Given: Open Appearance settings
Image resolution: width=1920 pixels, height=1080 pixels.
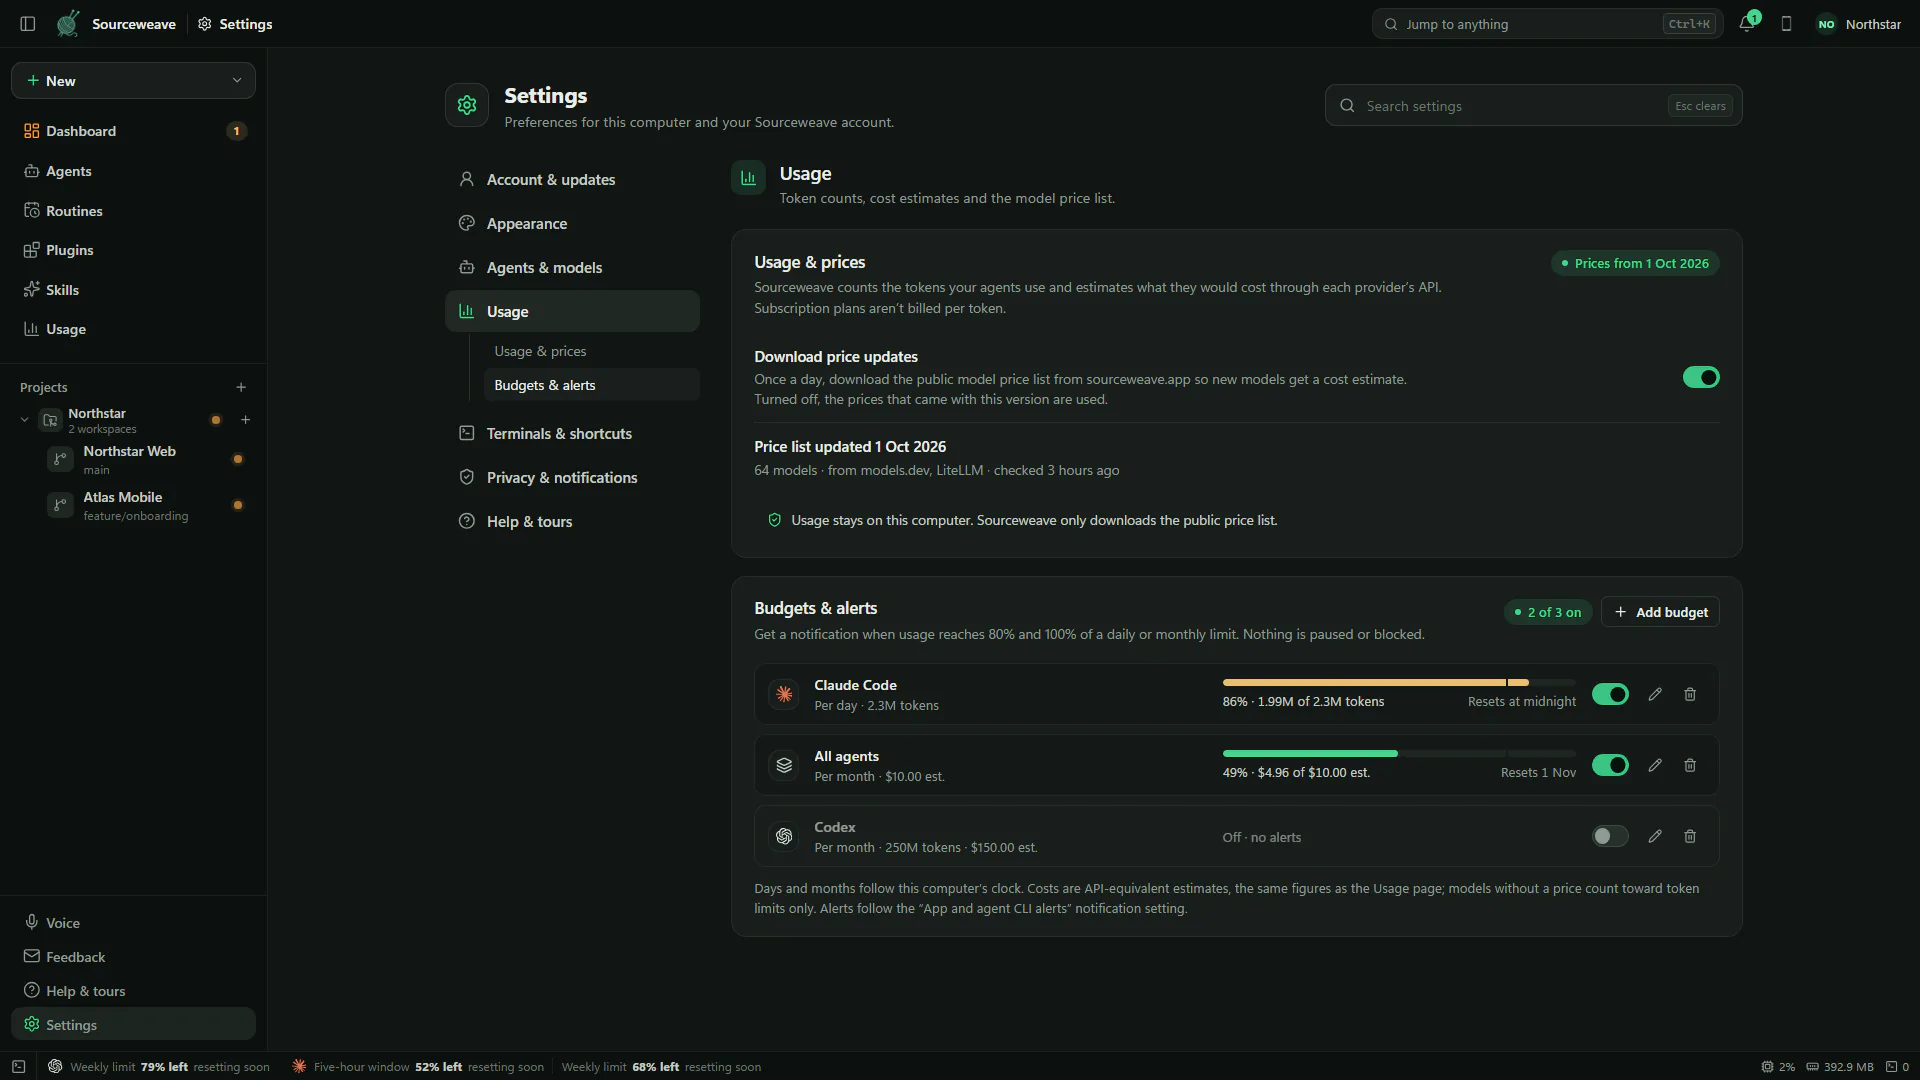Looking at the screenshot, I should click(x=572, y=224).
